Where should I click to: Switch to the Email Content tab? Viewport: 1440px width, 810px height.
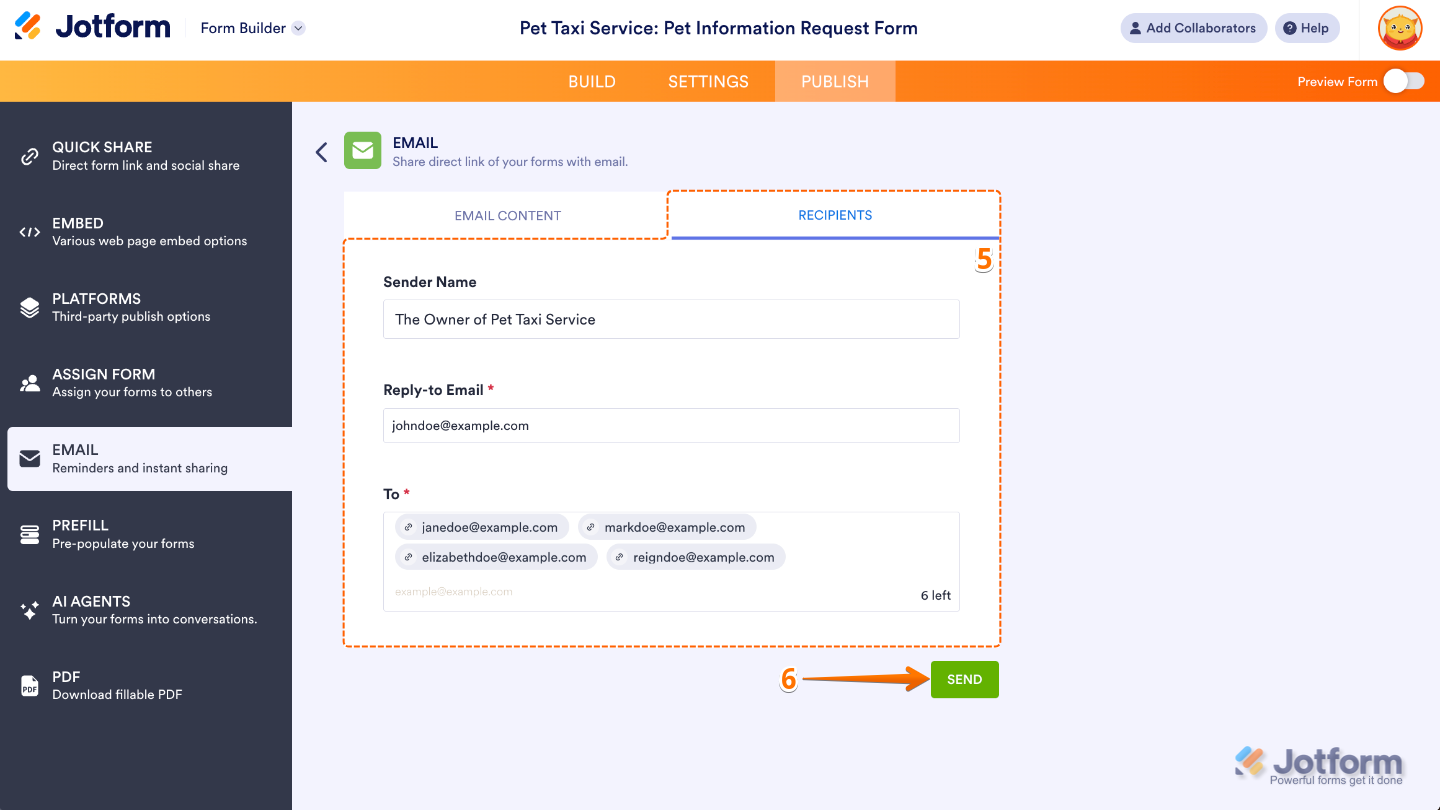pos(507,215)
